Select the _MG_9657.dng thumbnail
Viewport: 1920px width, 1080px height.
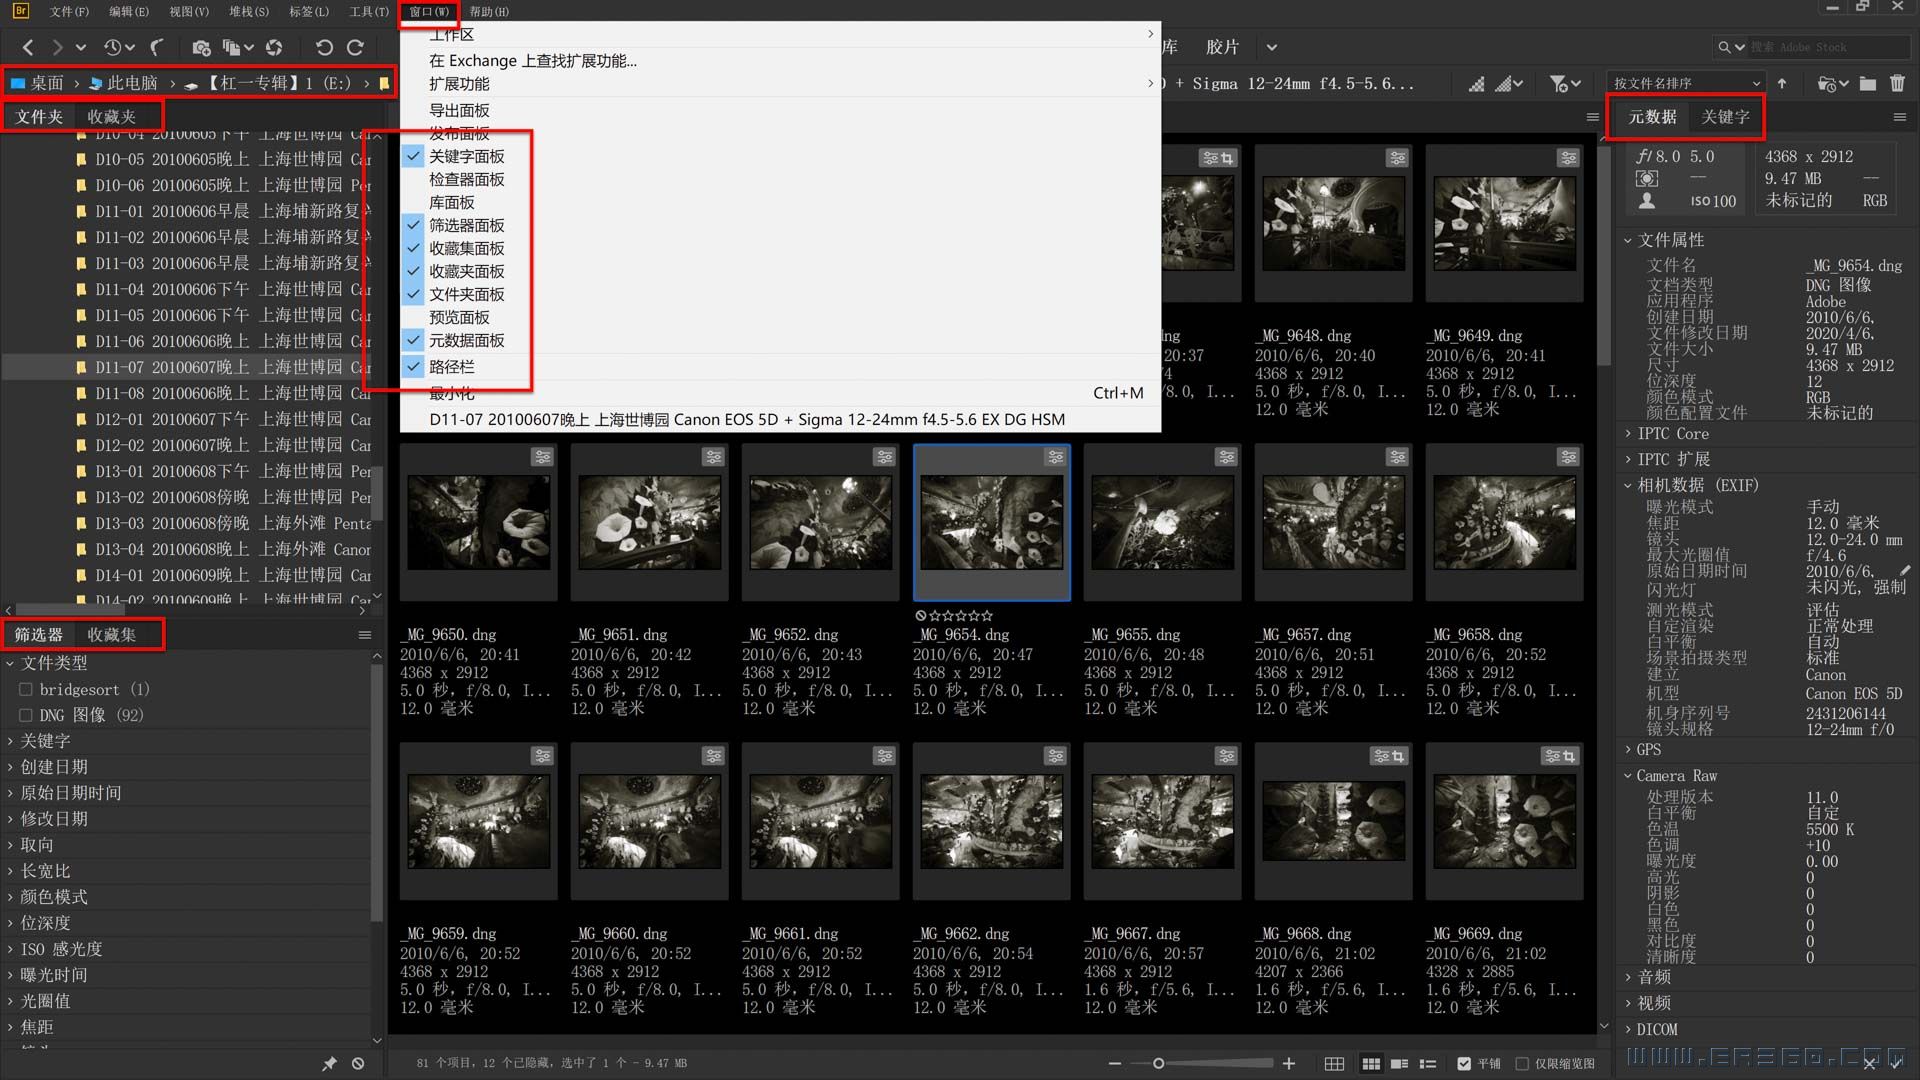pyautogui.click(x=1333, y=522)
